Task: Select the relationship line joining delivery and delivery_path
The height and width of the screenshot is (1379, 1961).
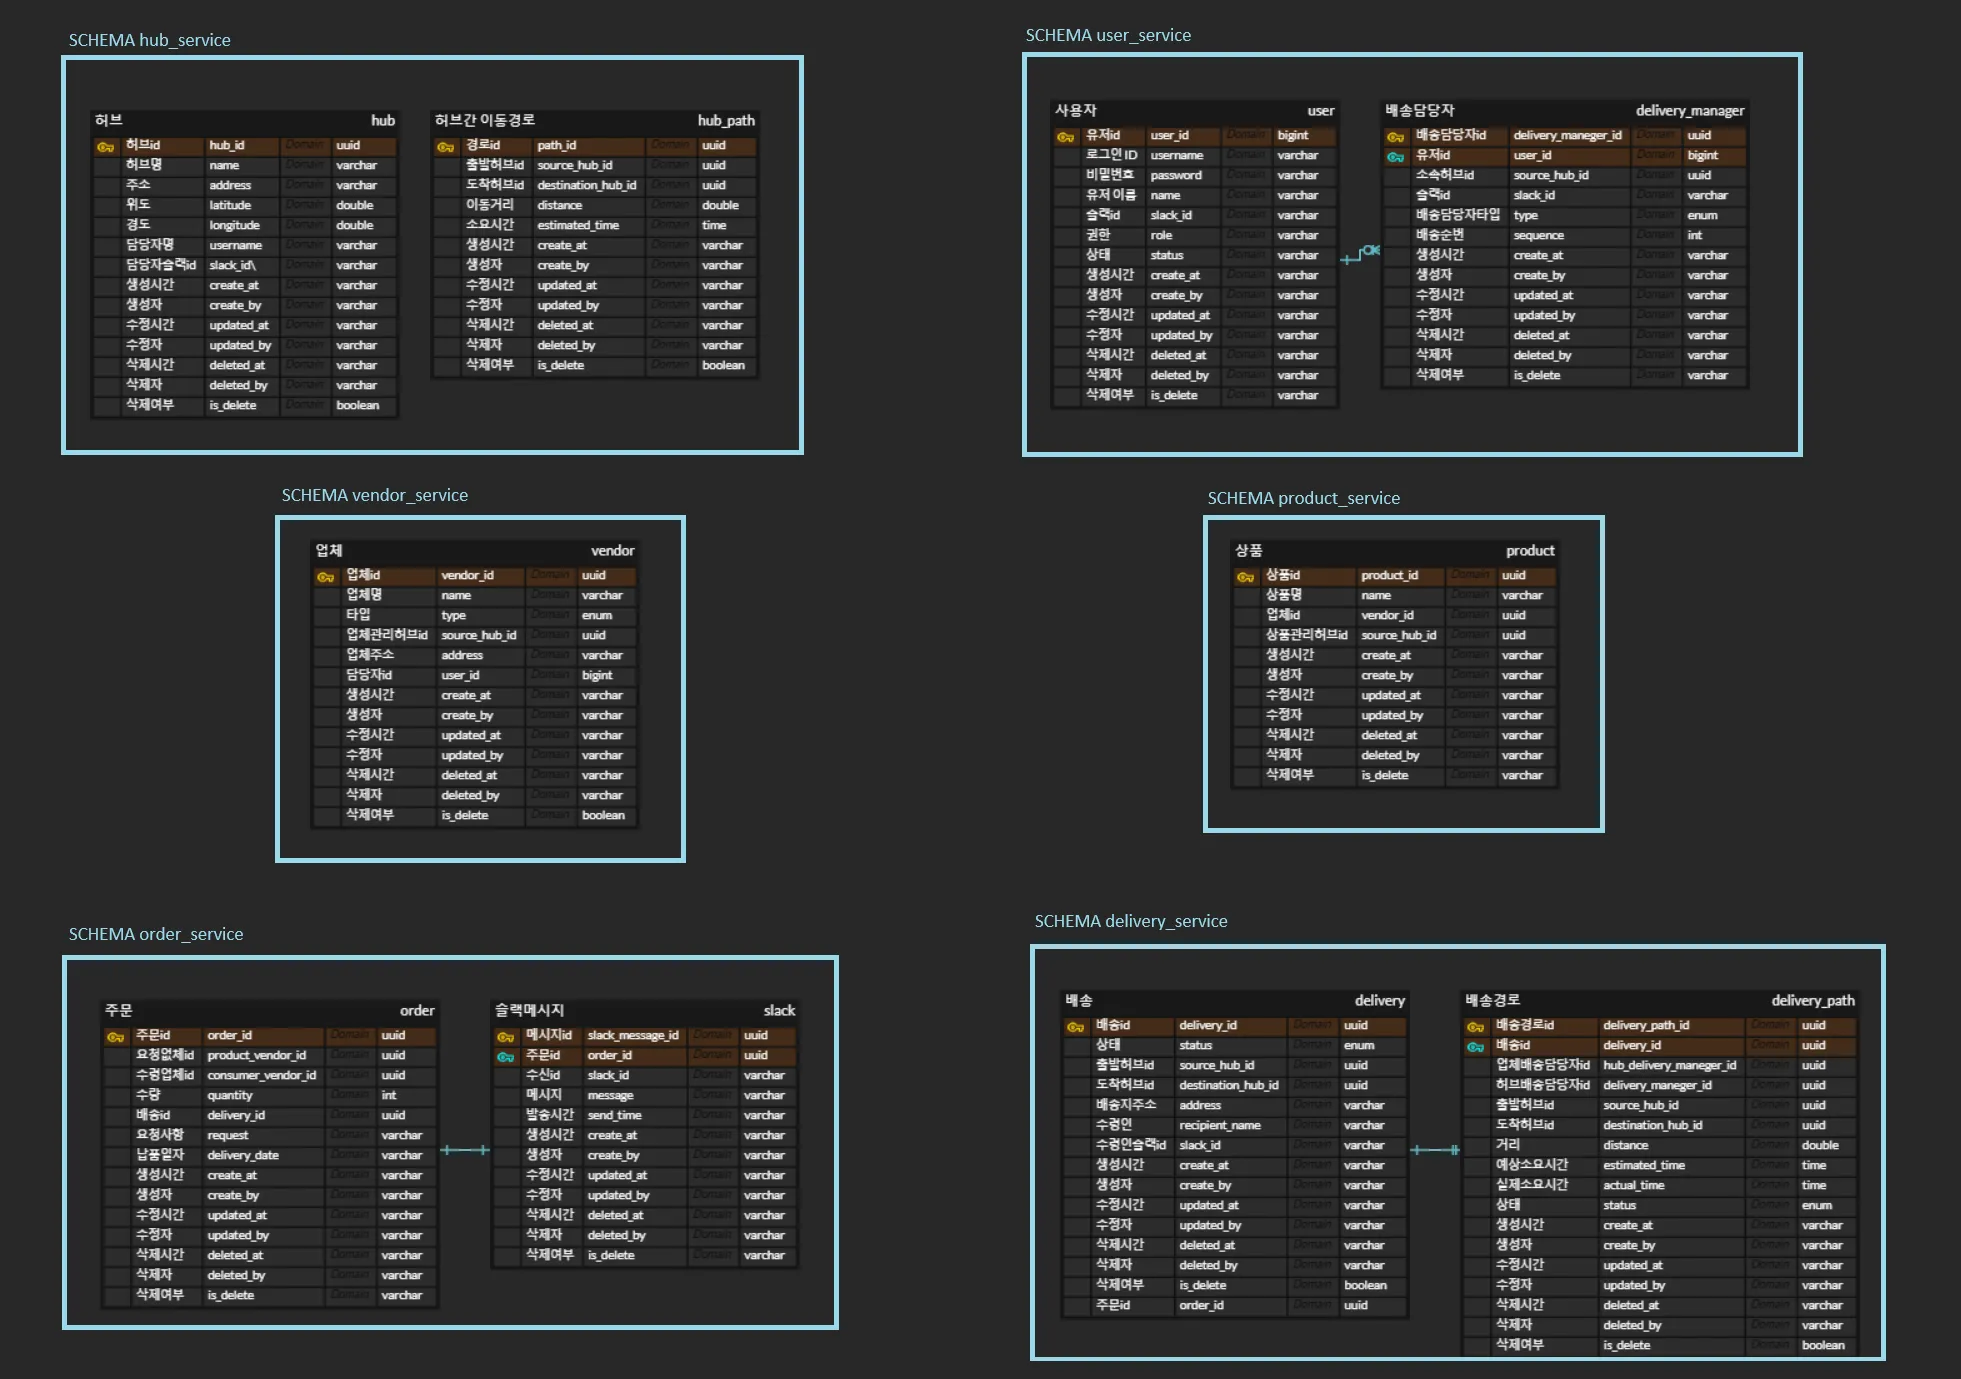Action: (x=1435, y=1150)
